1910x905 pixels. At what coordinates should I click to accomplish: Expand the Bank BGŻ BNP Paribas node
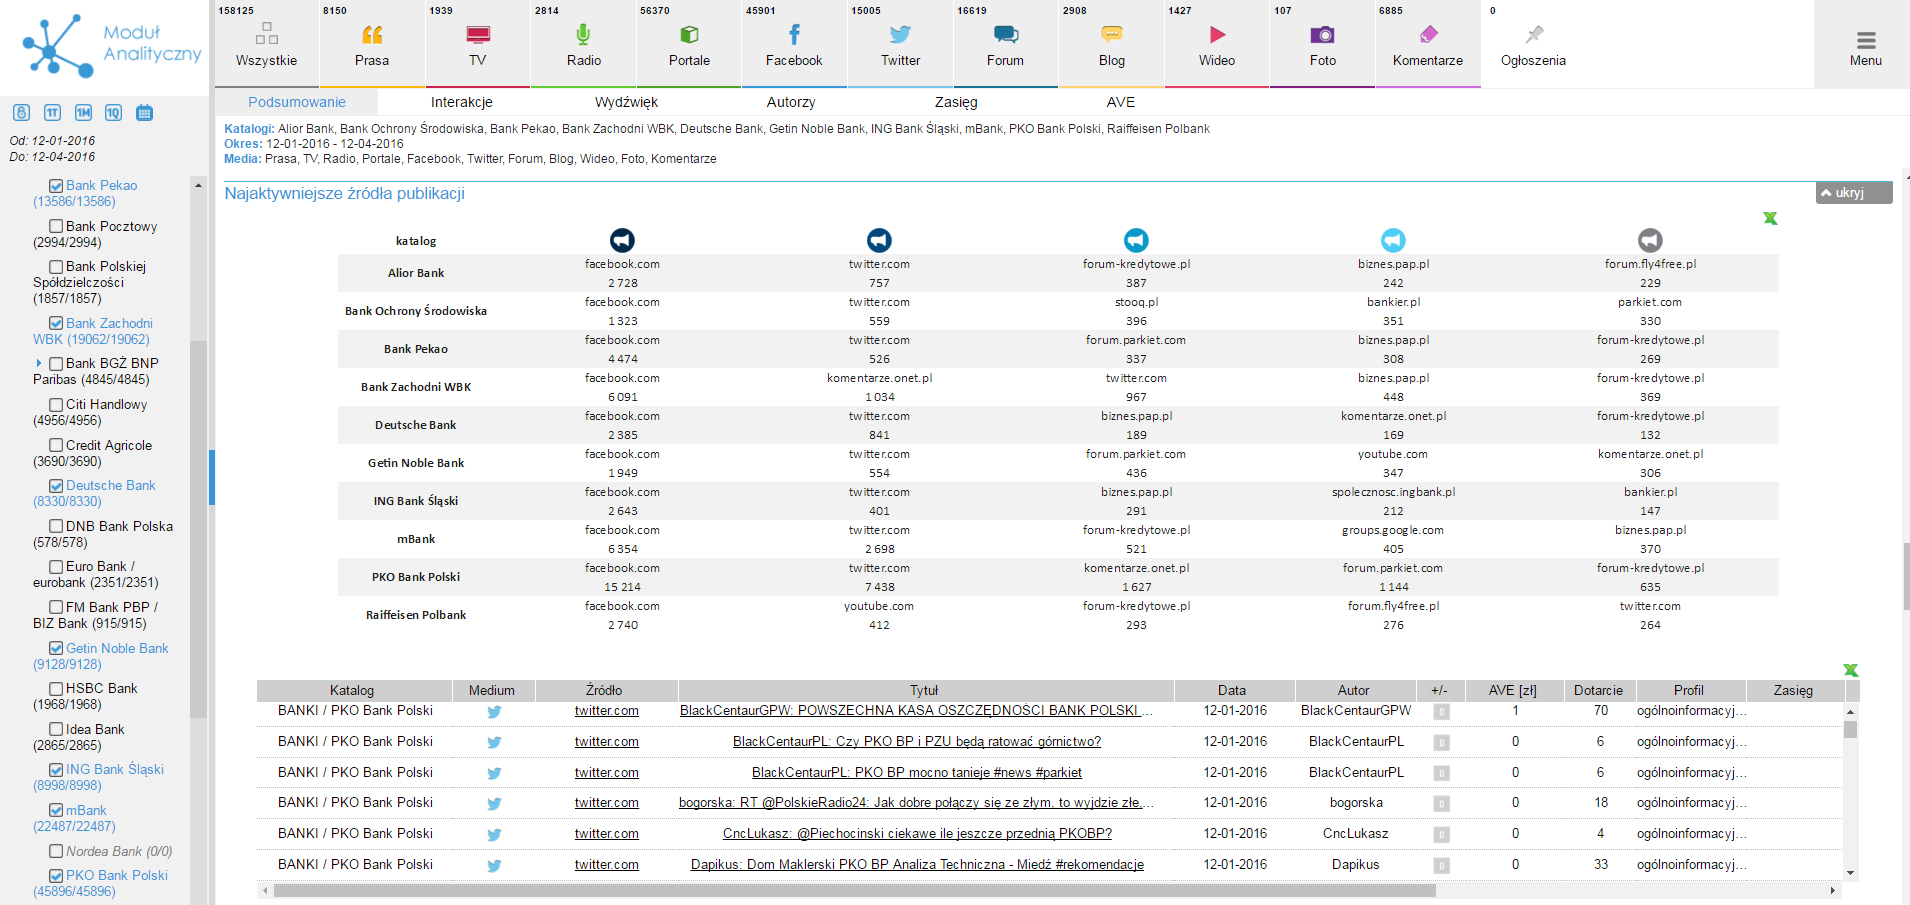click(x=39, y=364)
